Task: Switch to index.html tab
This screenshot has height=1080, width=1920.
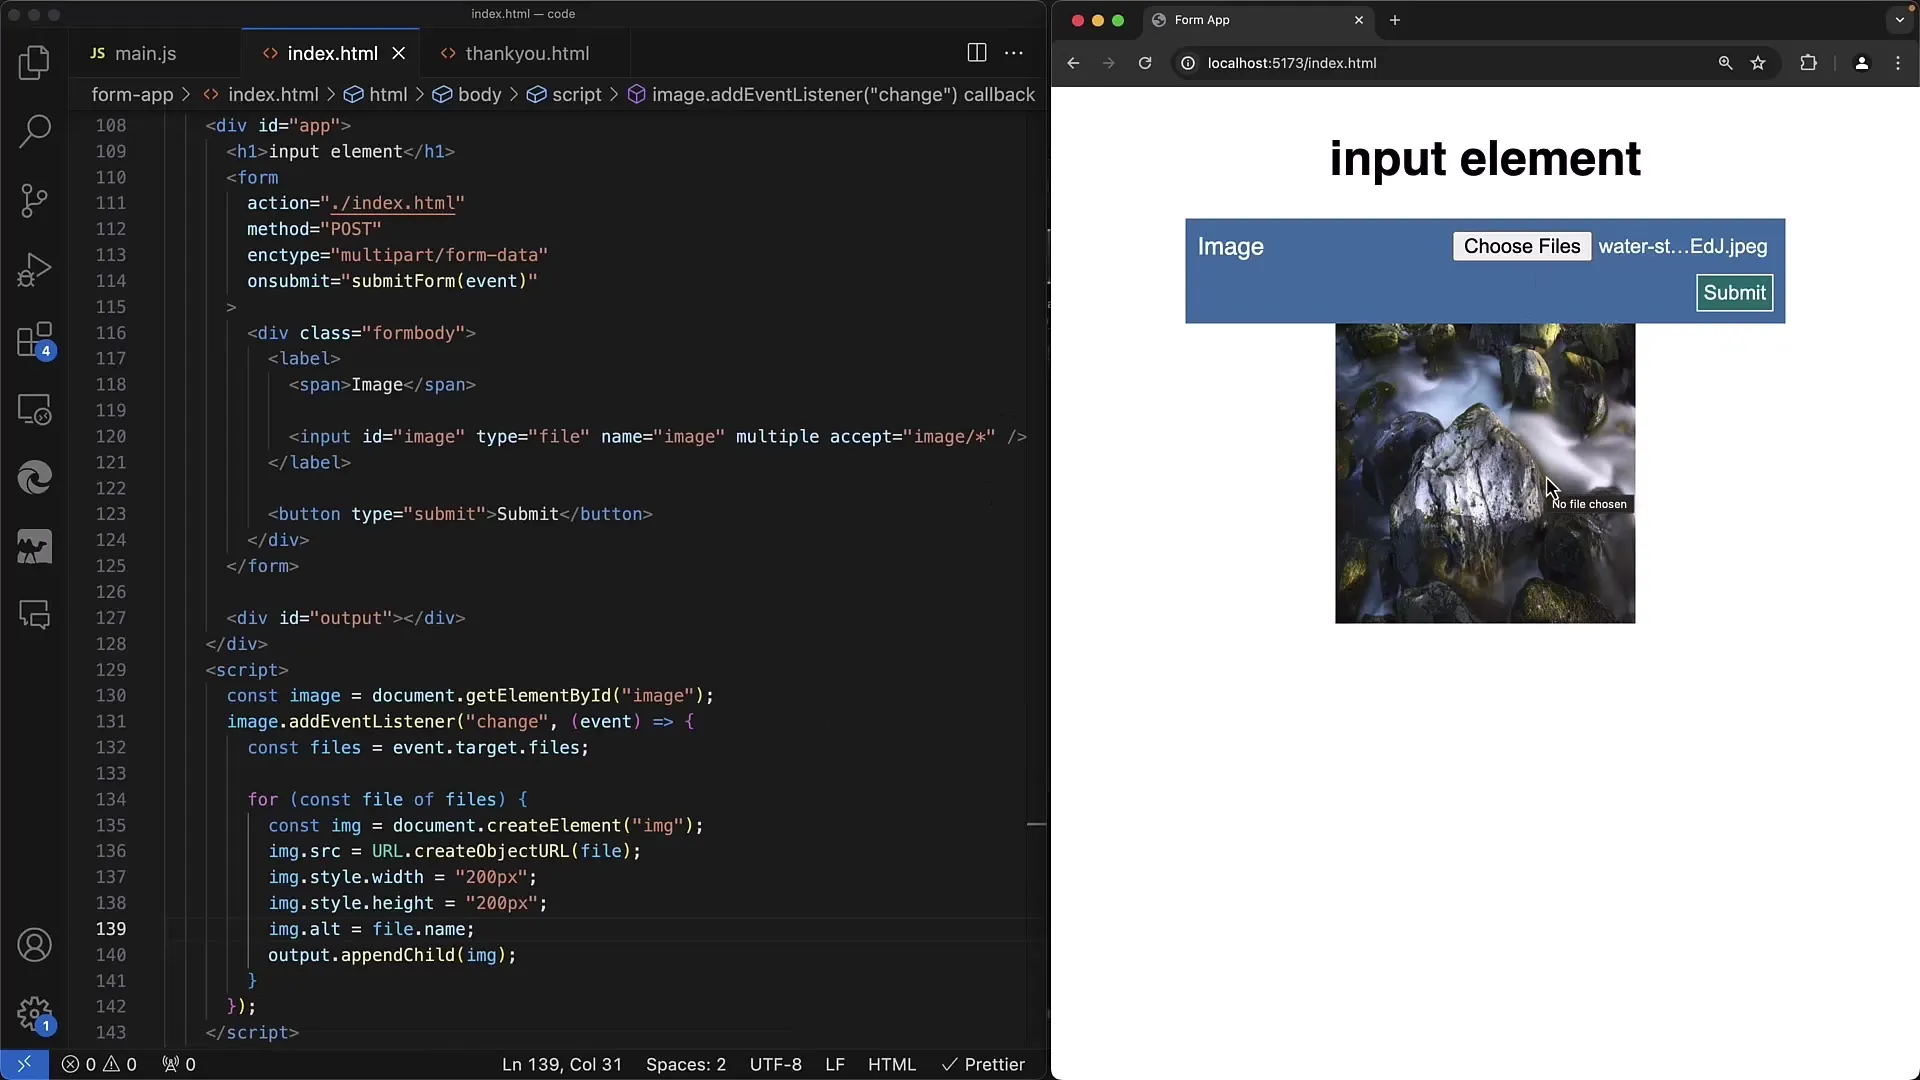Action: pyautogui.click(x=331, y=53)
